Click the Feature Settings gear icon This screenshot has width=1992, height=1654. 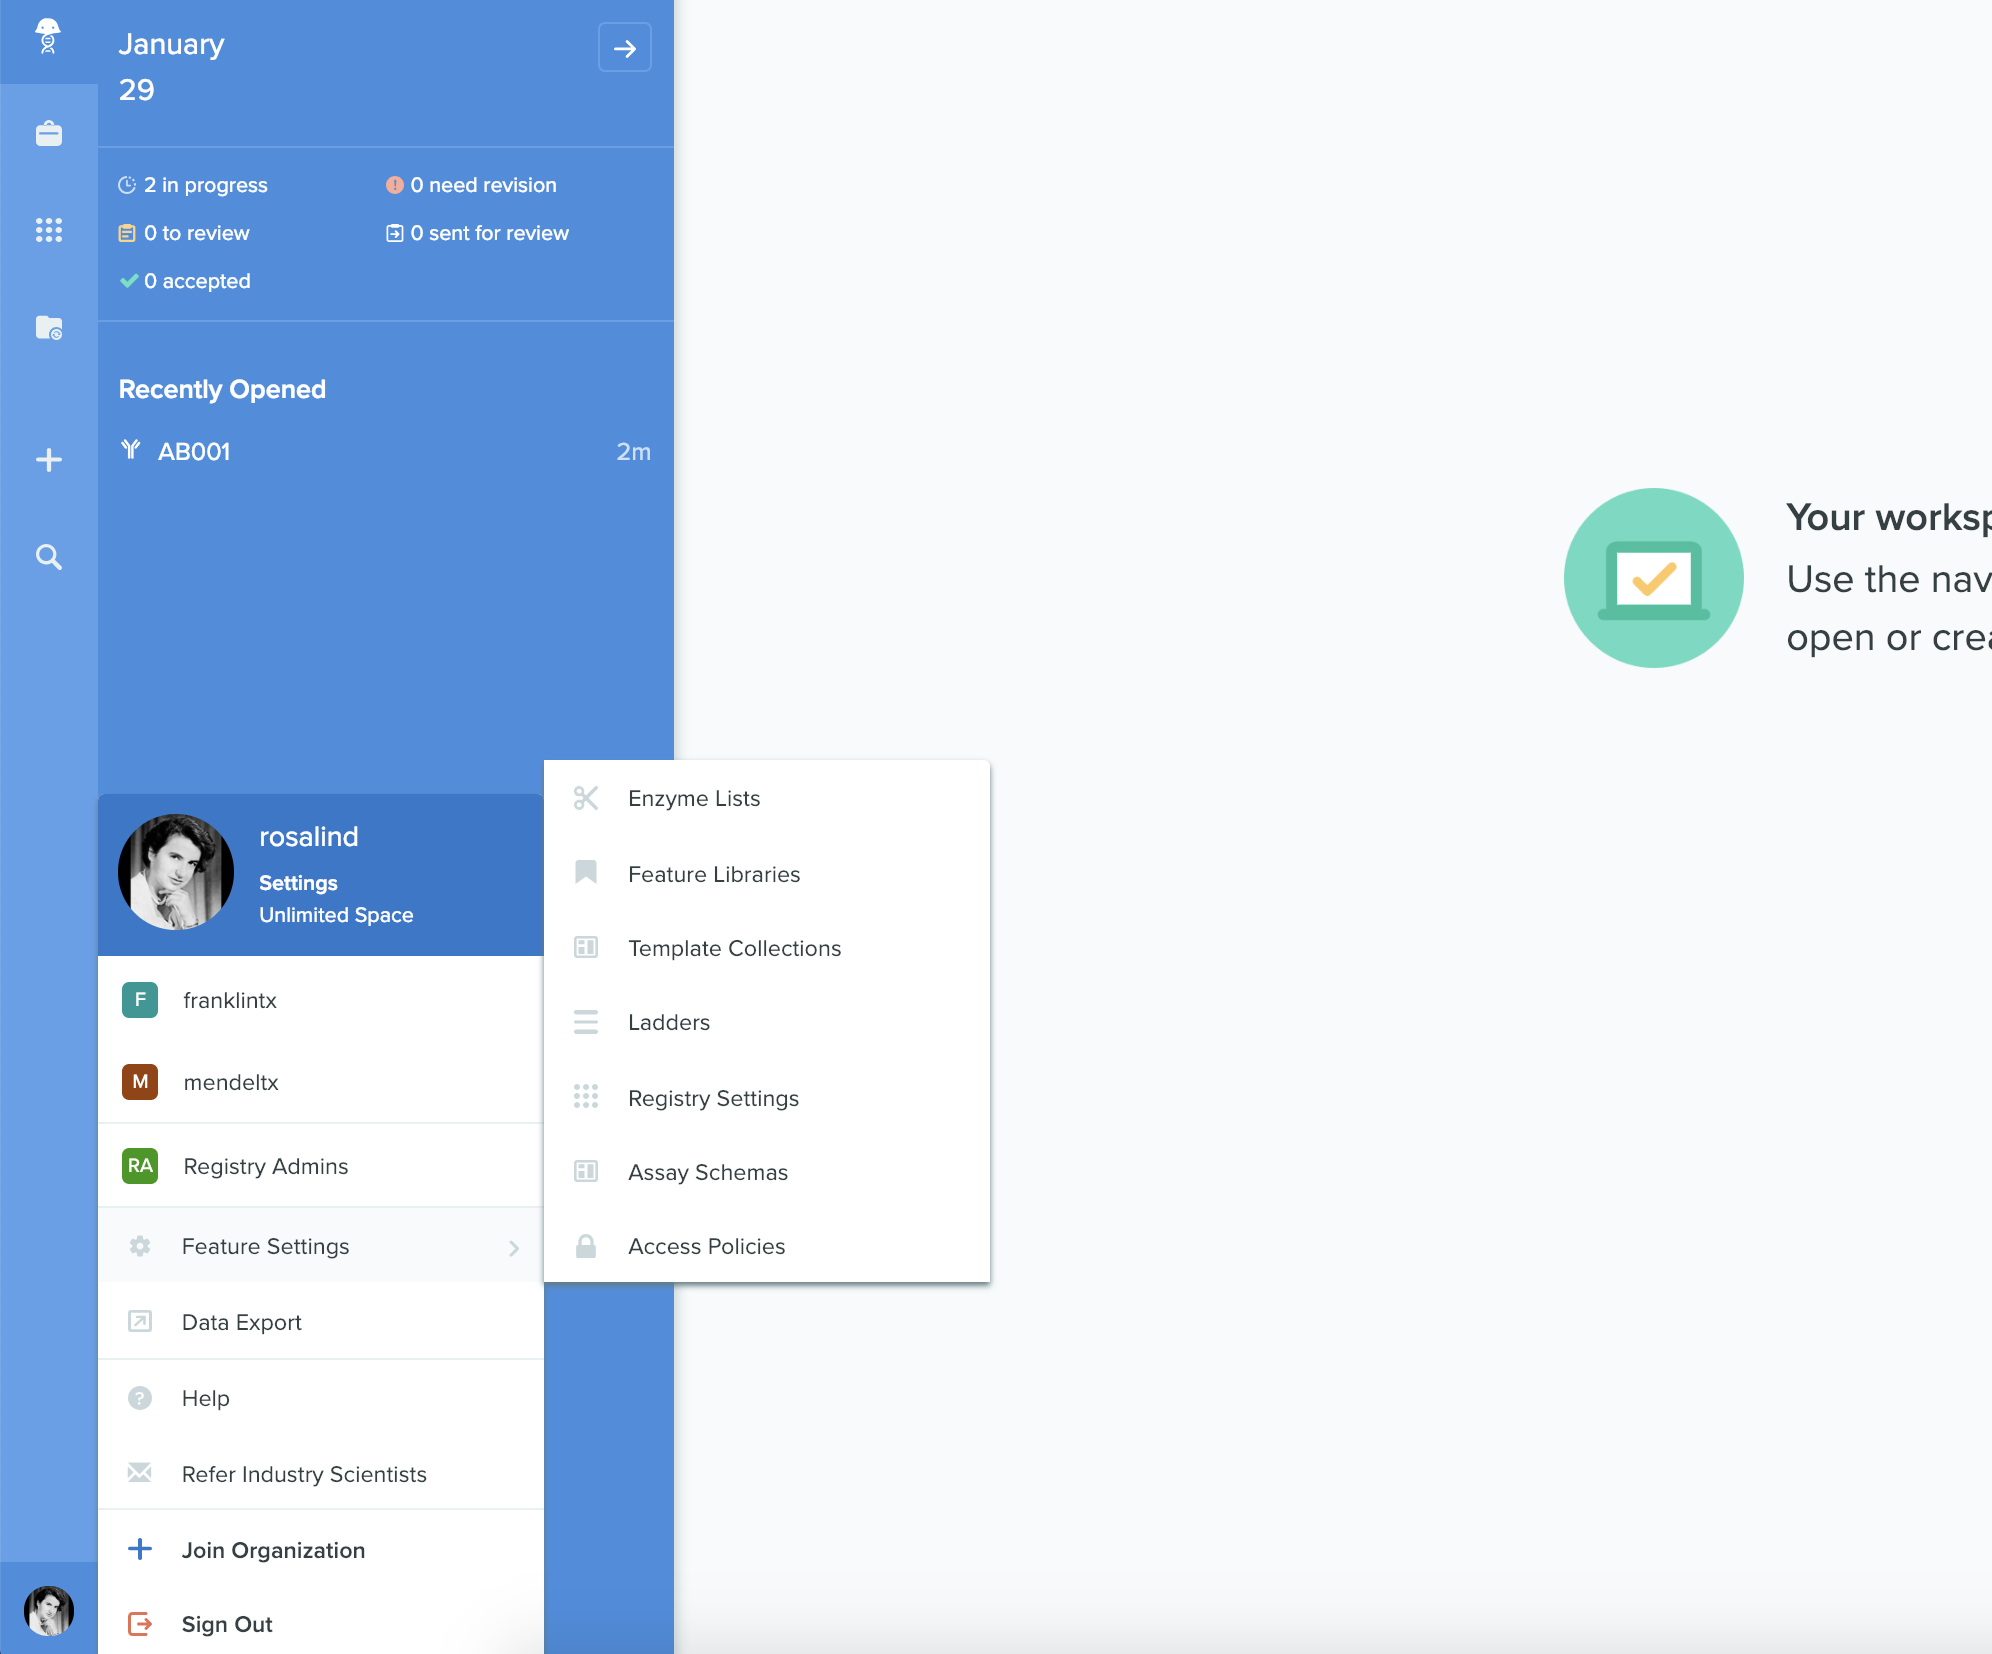point(140,1246)
